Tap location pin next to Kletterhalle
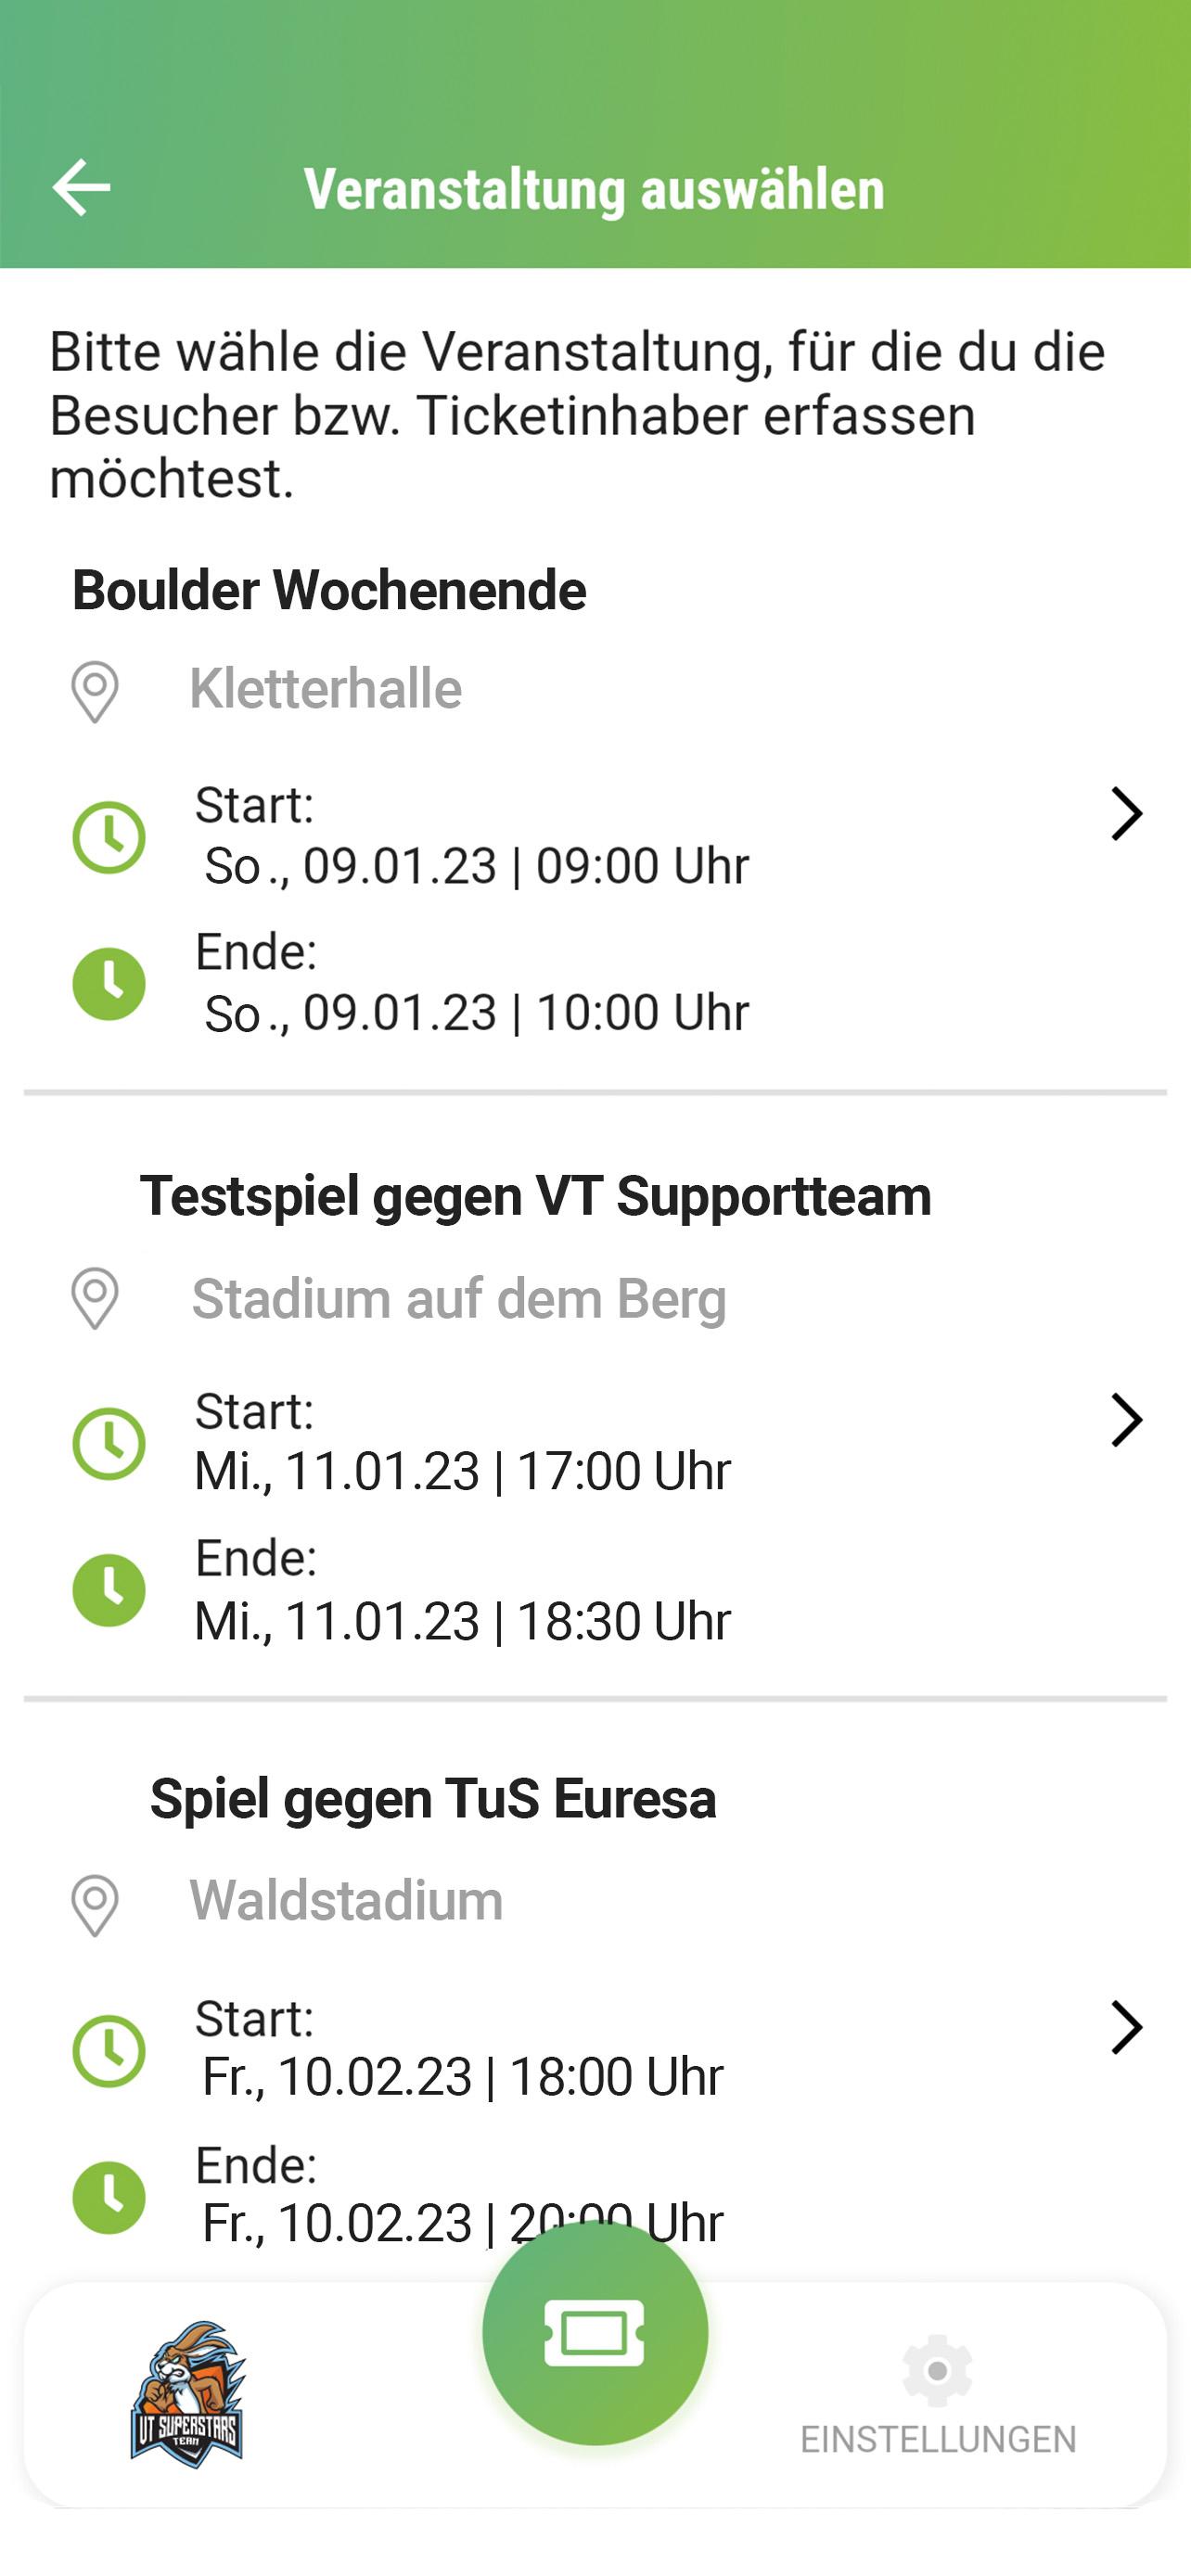The width and height of the screenshot is (1191, 2576). 95,691
